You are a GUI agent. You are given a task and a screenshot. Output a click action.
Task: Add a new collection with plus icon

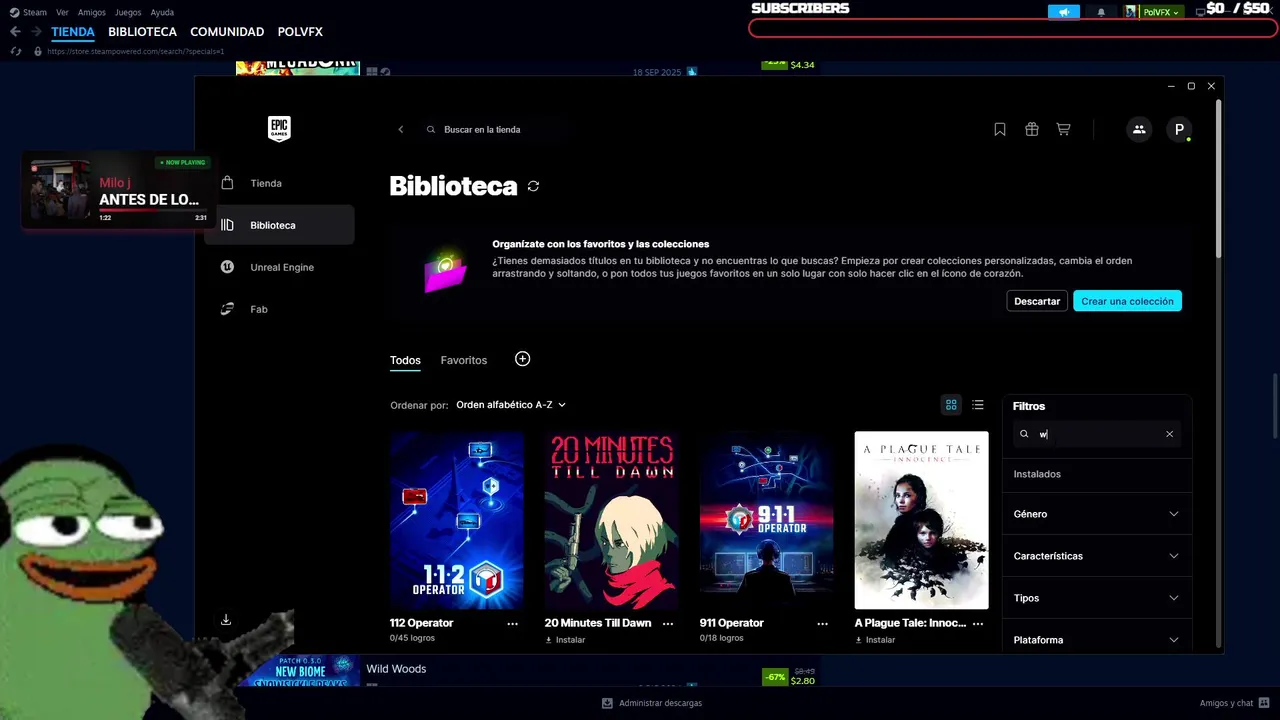point(522,359)
